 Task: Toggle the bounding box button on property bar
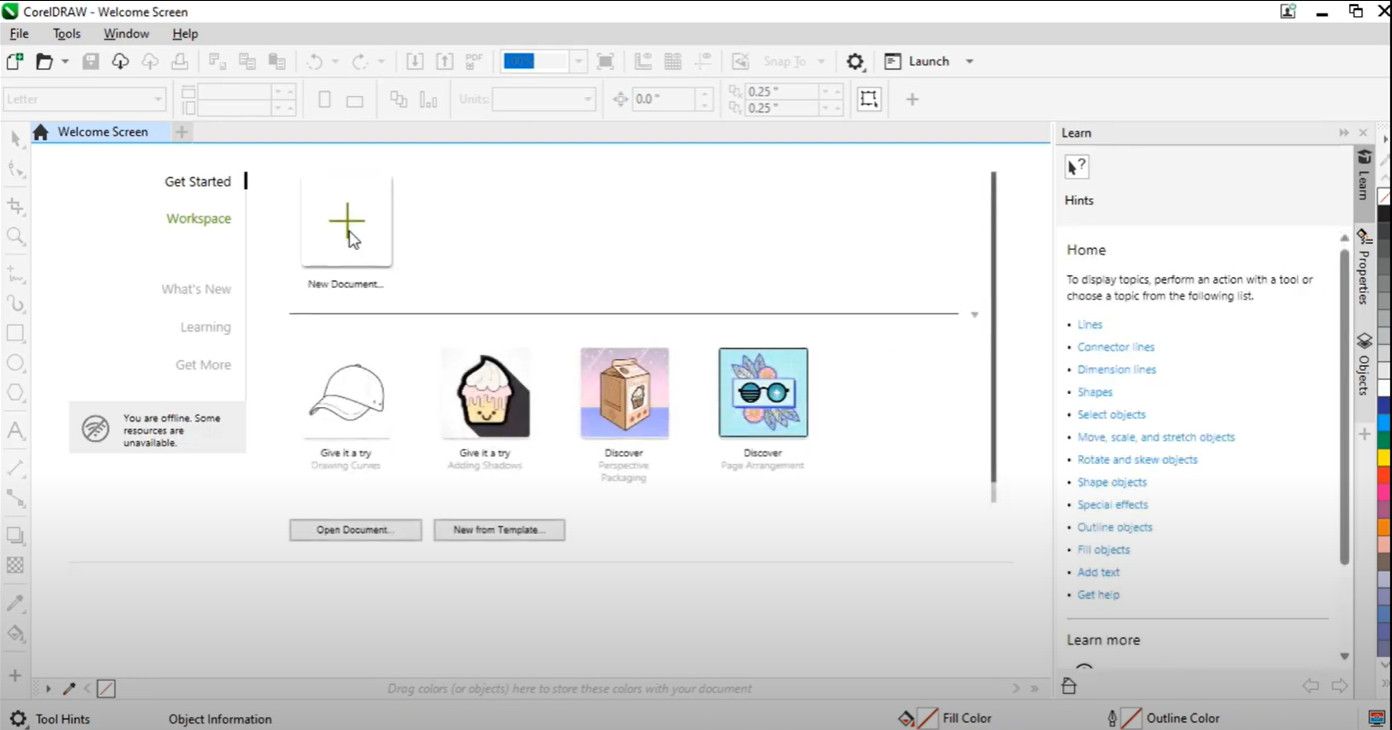point(869,99)
